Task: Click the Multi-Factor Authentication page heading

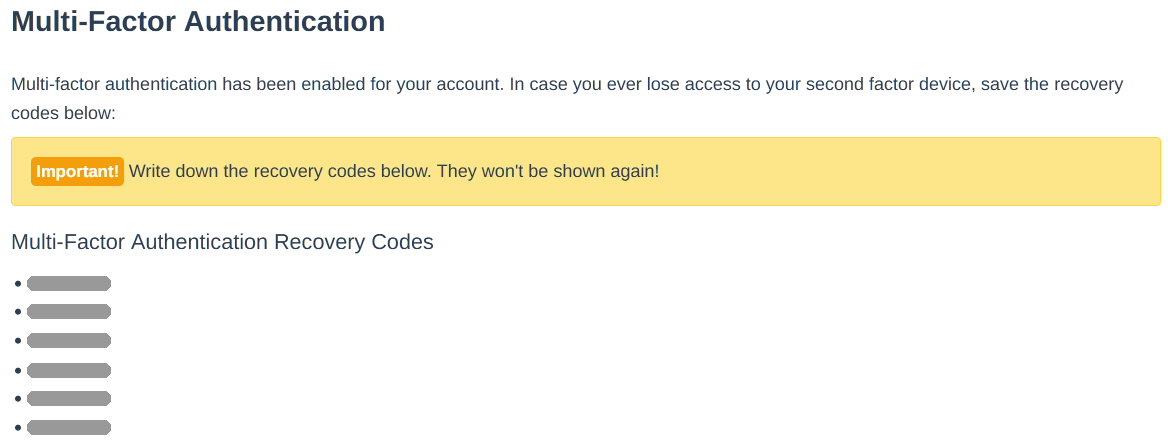Action: [198, 22]
